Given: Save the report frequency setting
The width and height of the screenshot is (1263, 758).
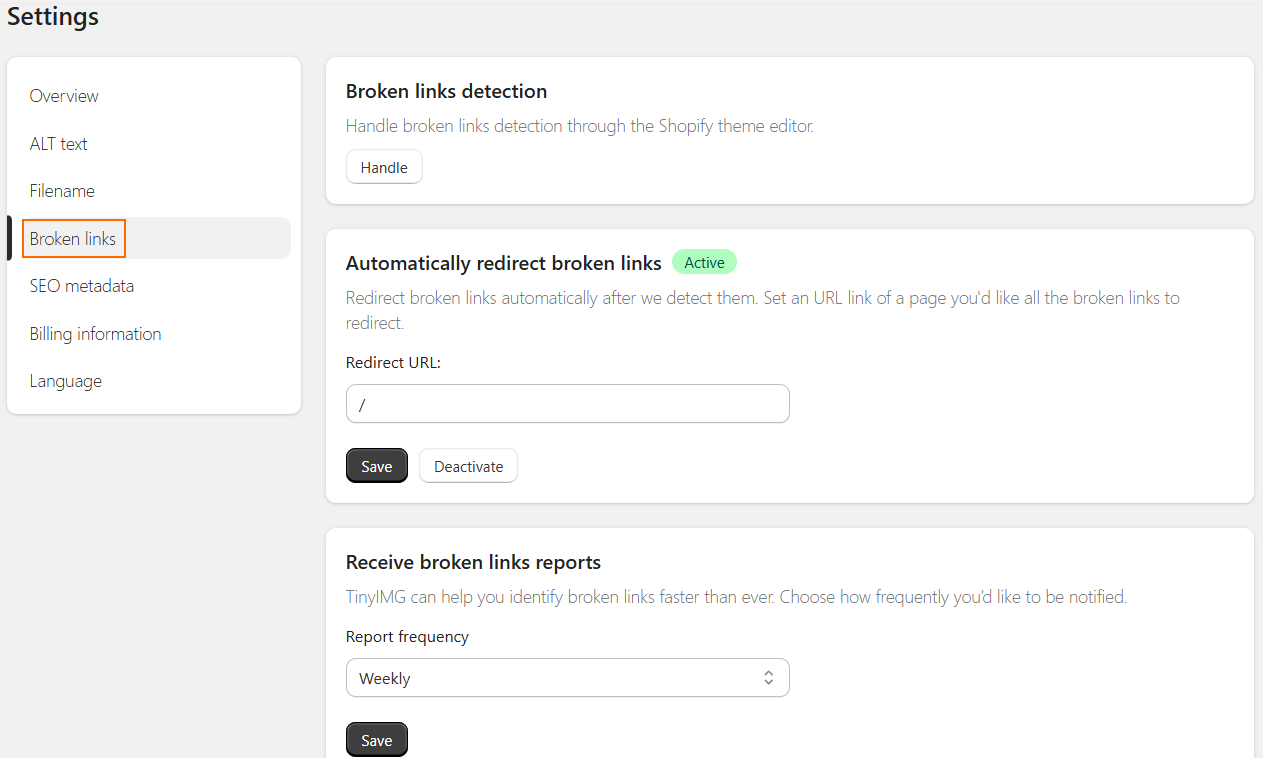Looking at the screenshot, I should click(x=376, y=739).
